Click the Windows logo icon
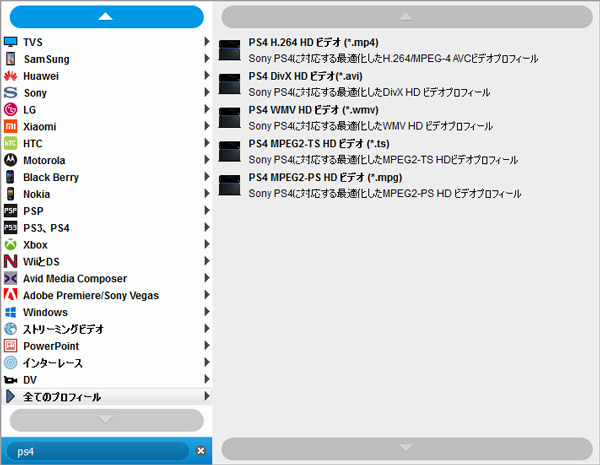The image size is (600, 465). click(11, 312)
